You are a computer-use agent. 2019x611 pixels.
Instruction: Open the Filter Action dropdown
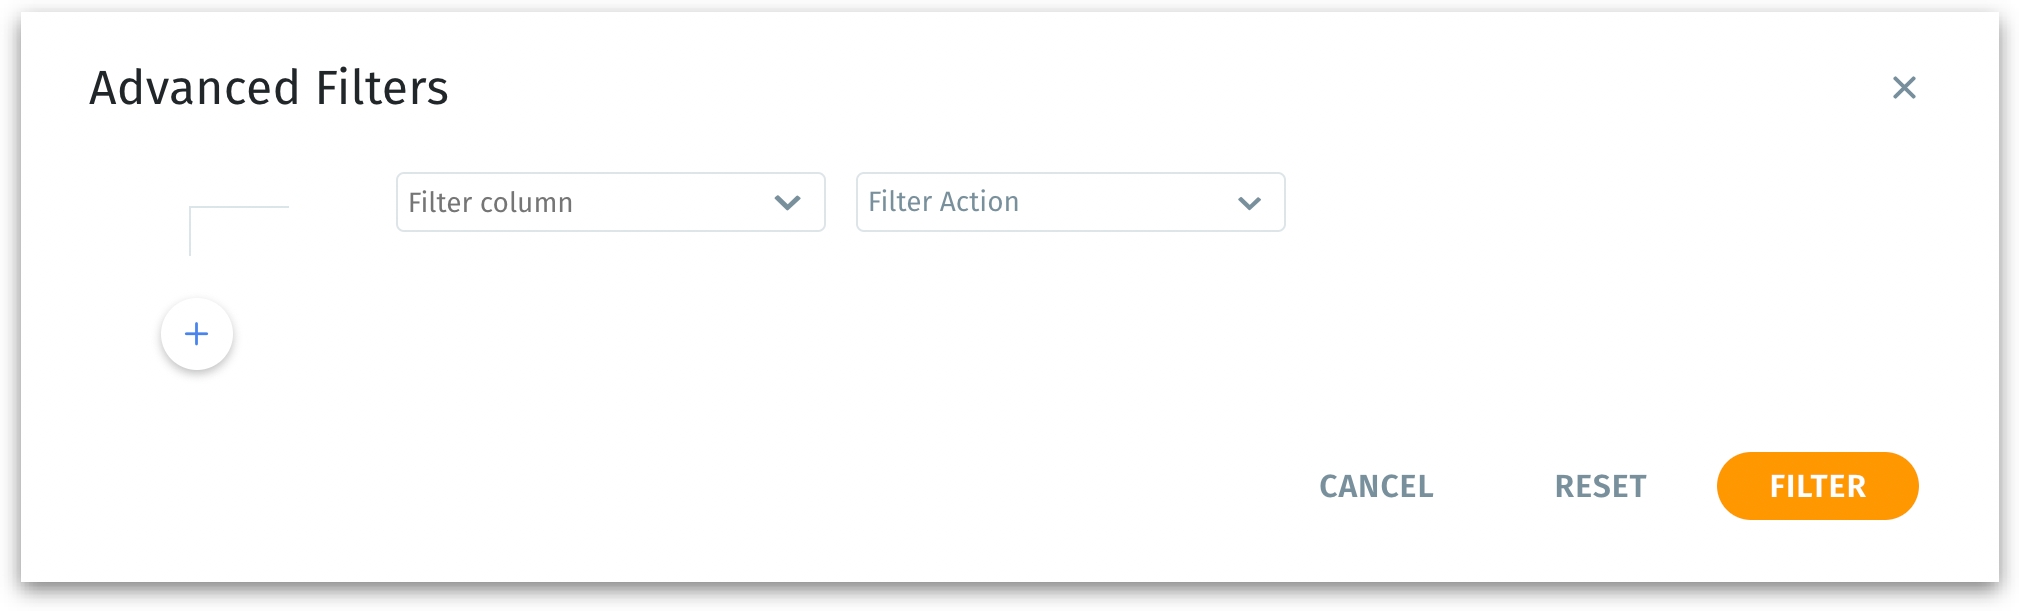coord(1070,202)
